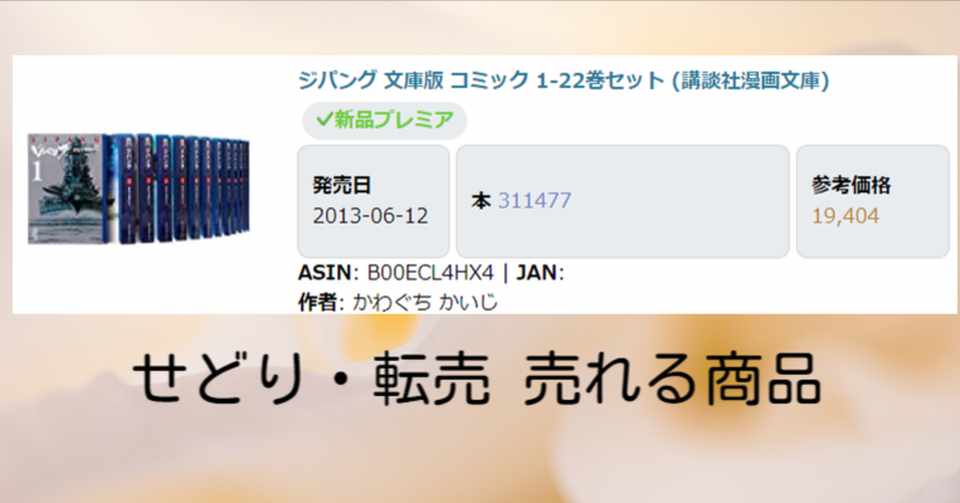This screenshot has width=960, height=503.
Task: Select the reference price 19,404
Action: click(846, 216)
